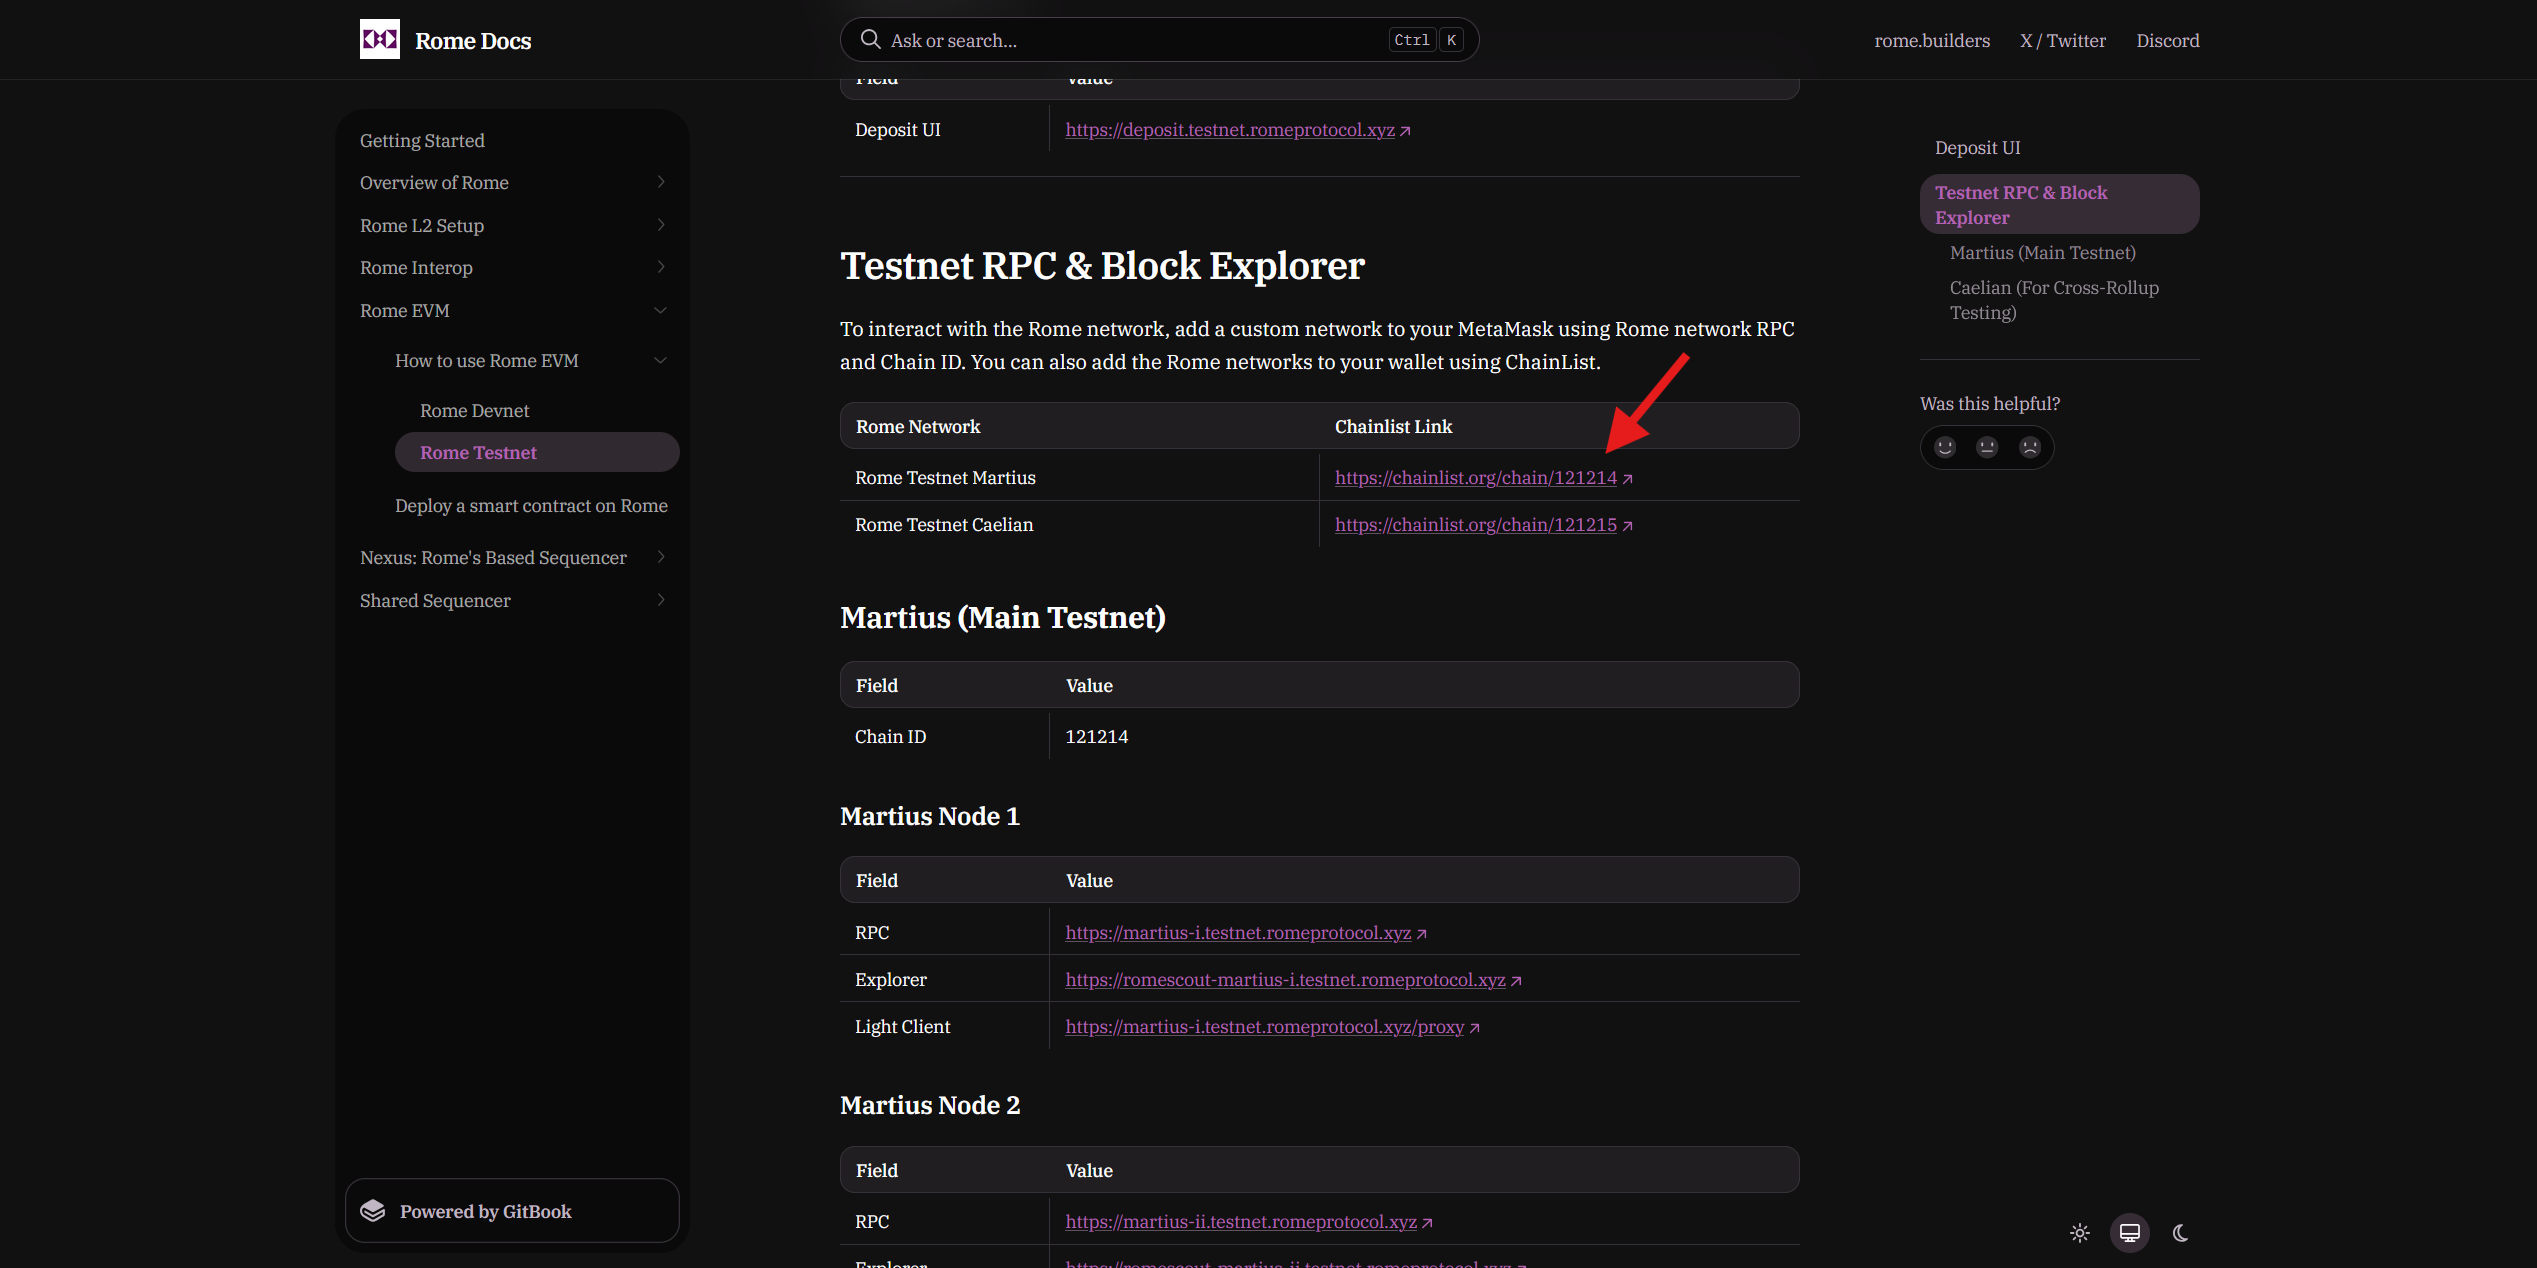This screenshot has height=1268, width=2537.
Task: Click the Ask or search input field
Action: (1159, 40)
